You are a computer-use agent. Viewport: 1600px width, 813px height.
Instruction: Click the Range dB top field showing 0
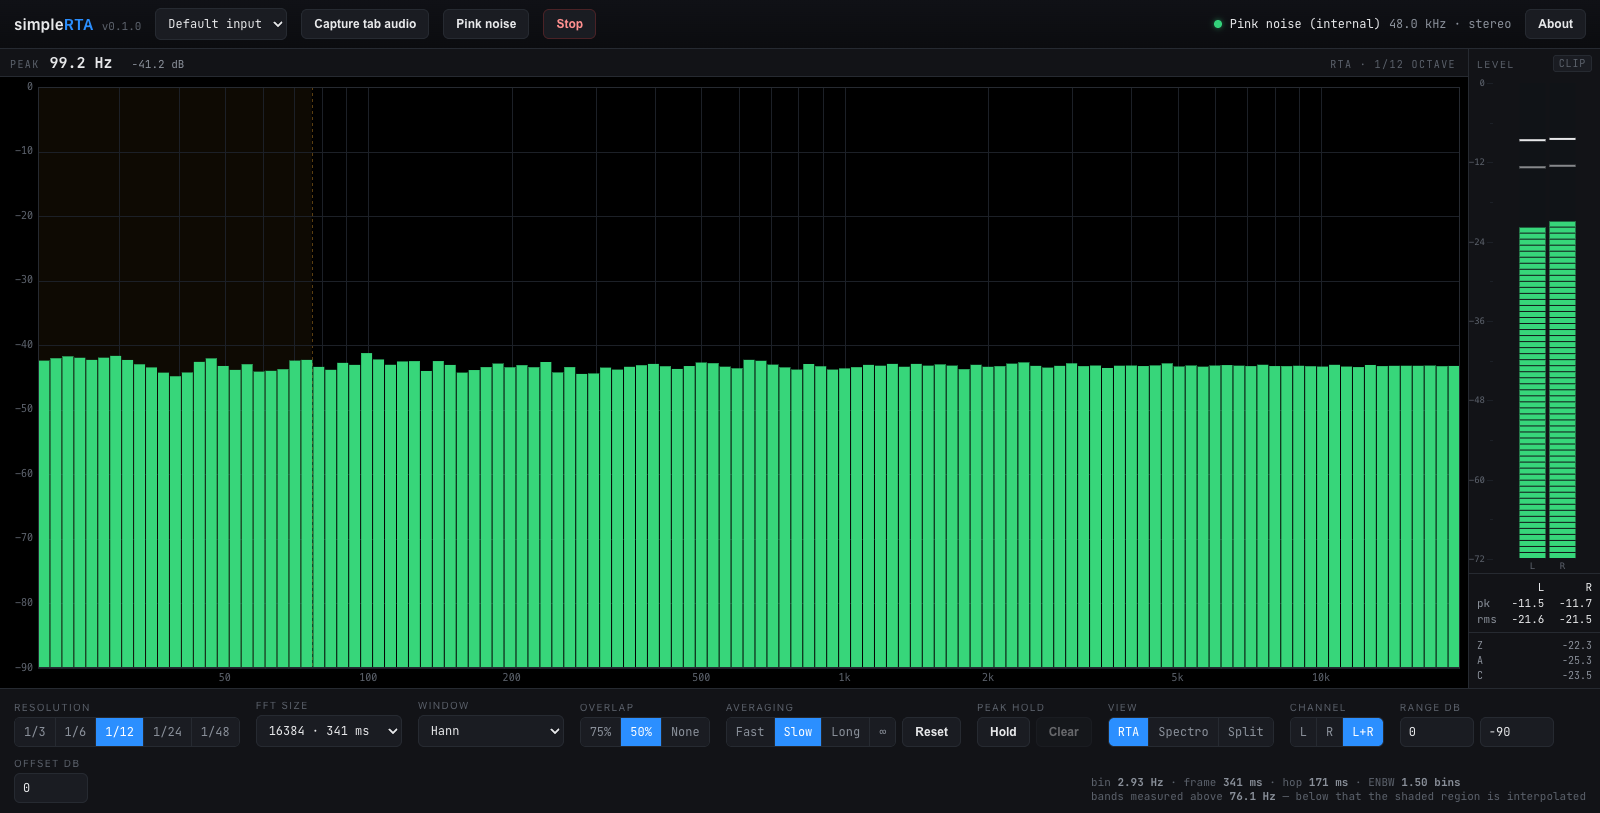pos(1436,732)
